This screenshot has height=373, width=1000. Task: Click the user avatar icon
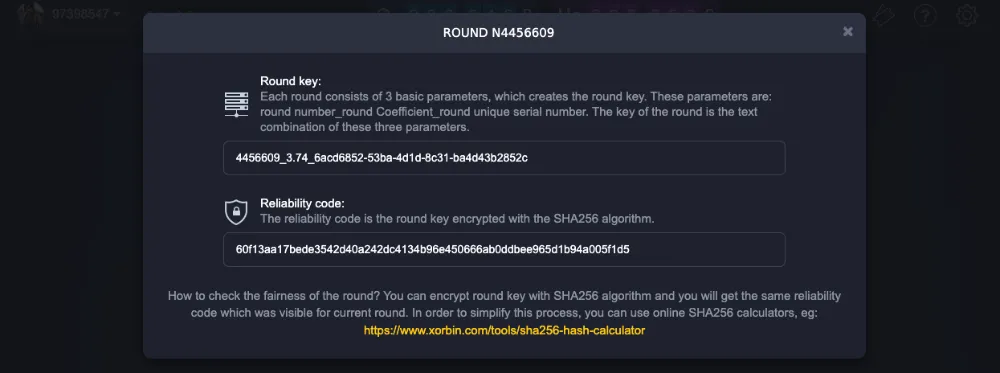point(31,13)
